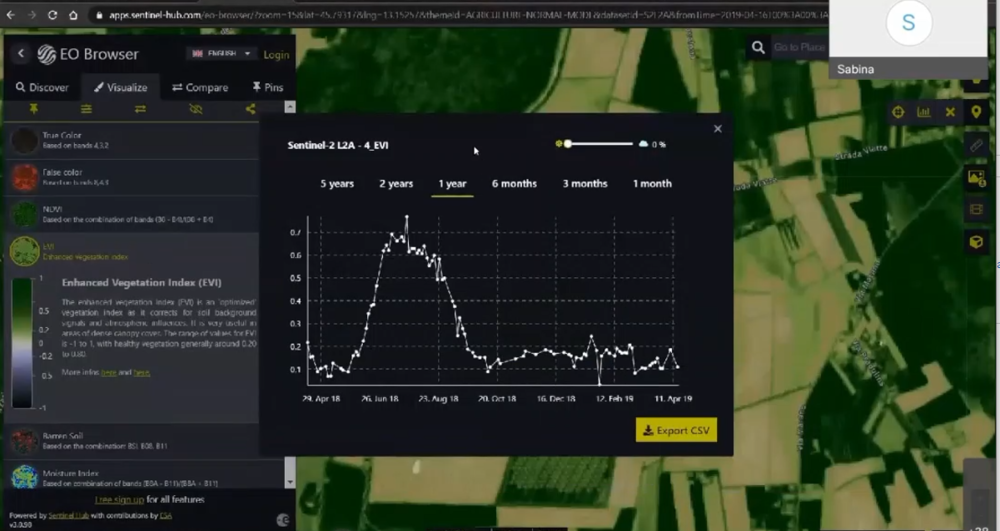This screenshot has height=531, width=1000.
Task: Select the False color layer
Action: [x=131, y=177]
